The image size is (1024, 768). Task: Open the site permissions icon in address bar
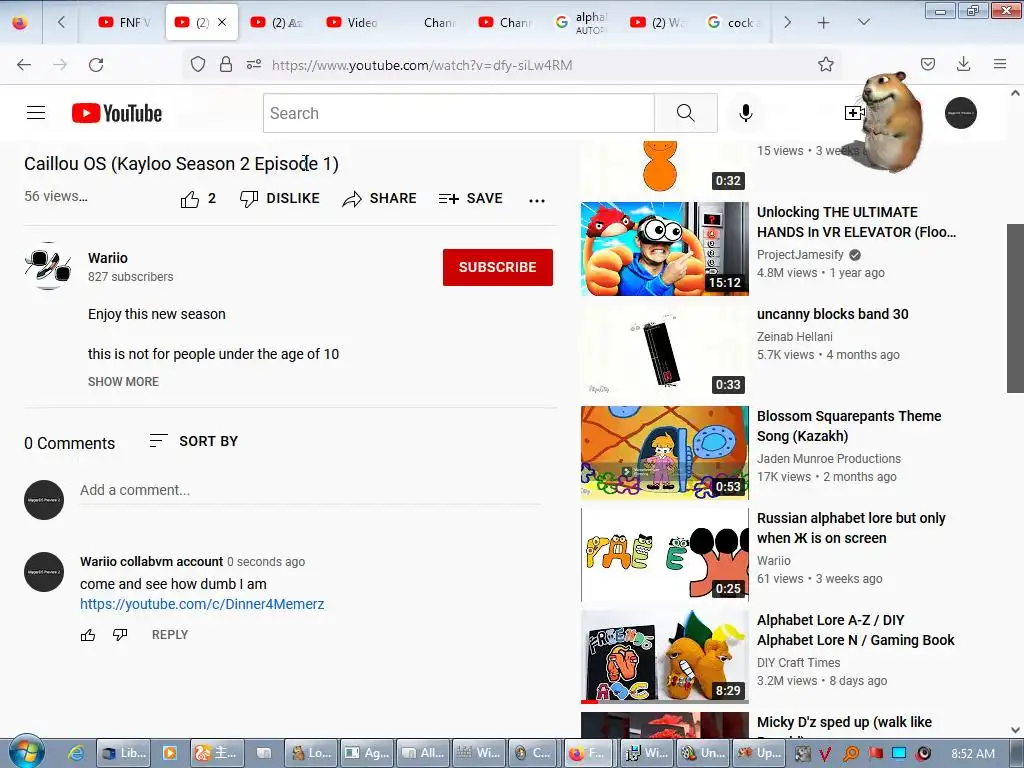point(254,64)
